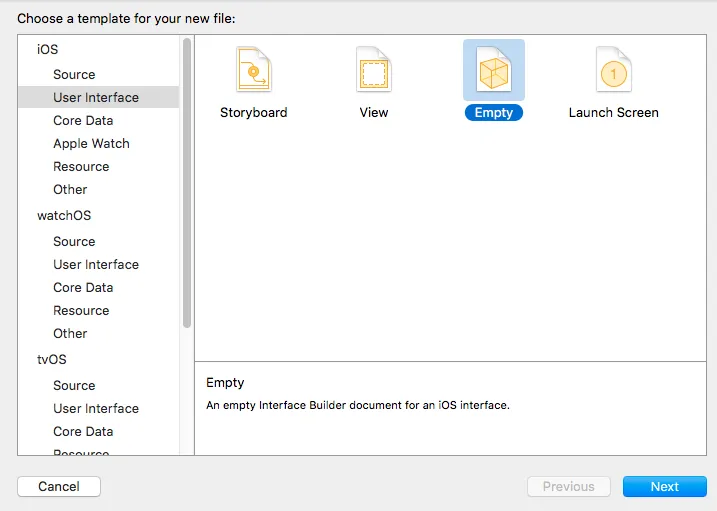
Task: Select User Interface under tvOS
Action: tap(96, 408)
